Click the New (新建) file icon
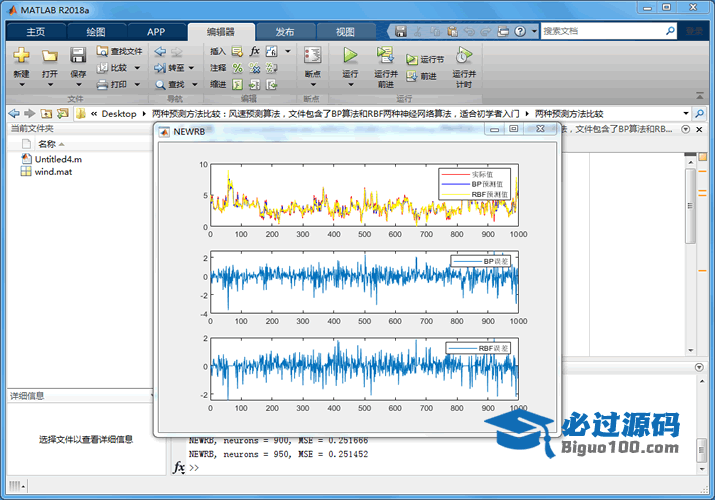715x500 pixels. pos(21,55)
